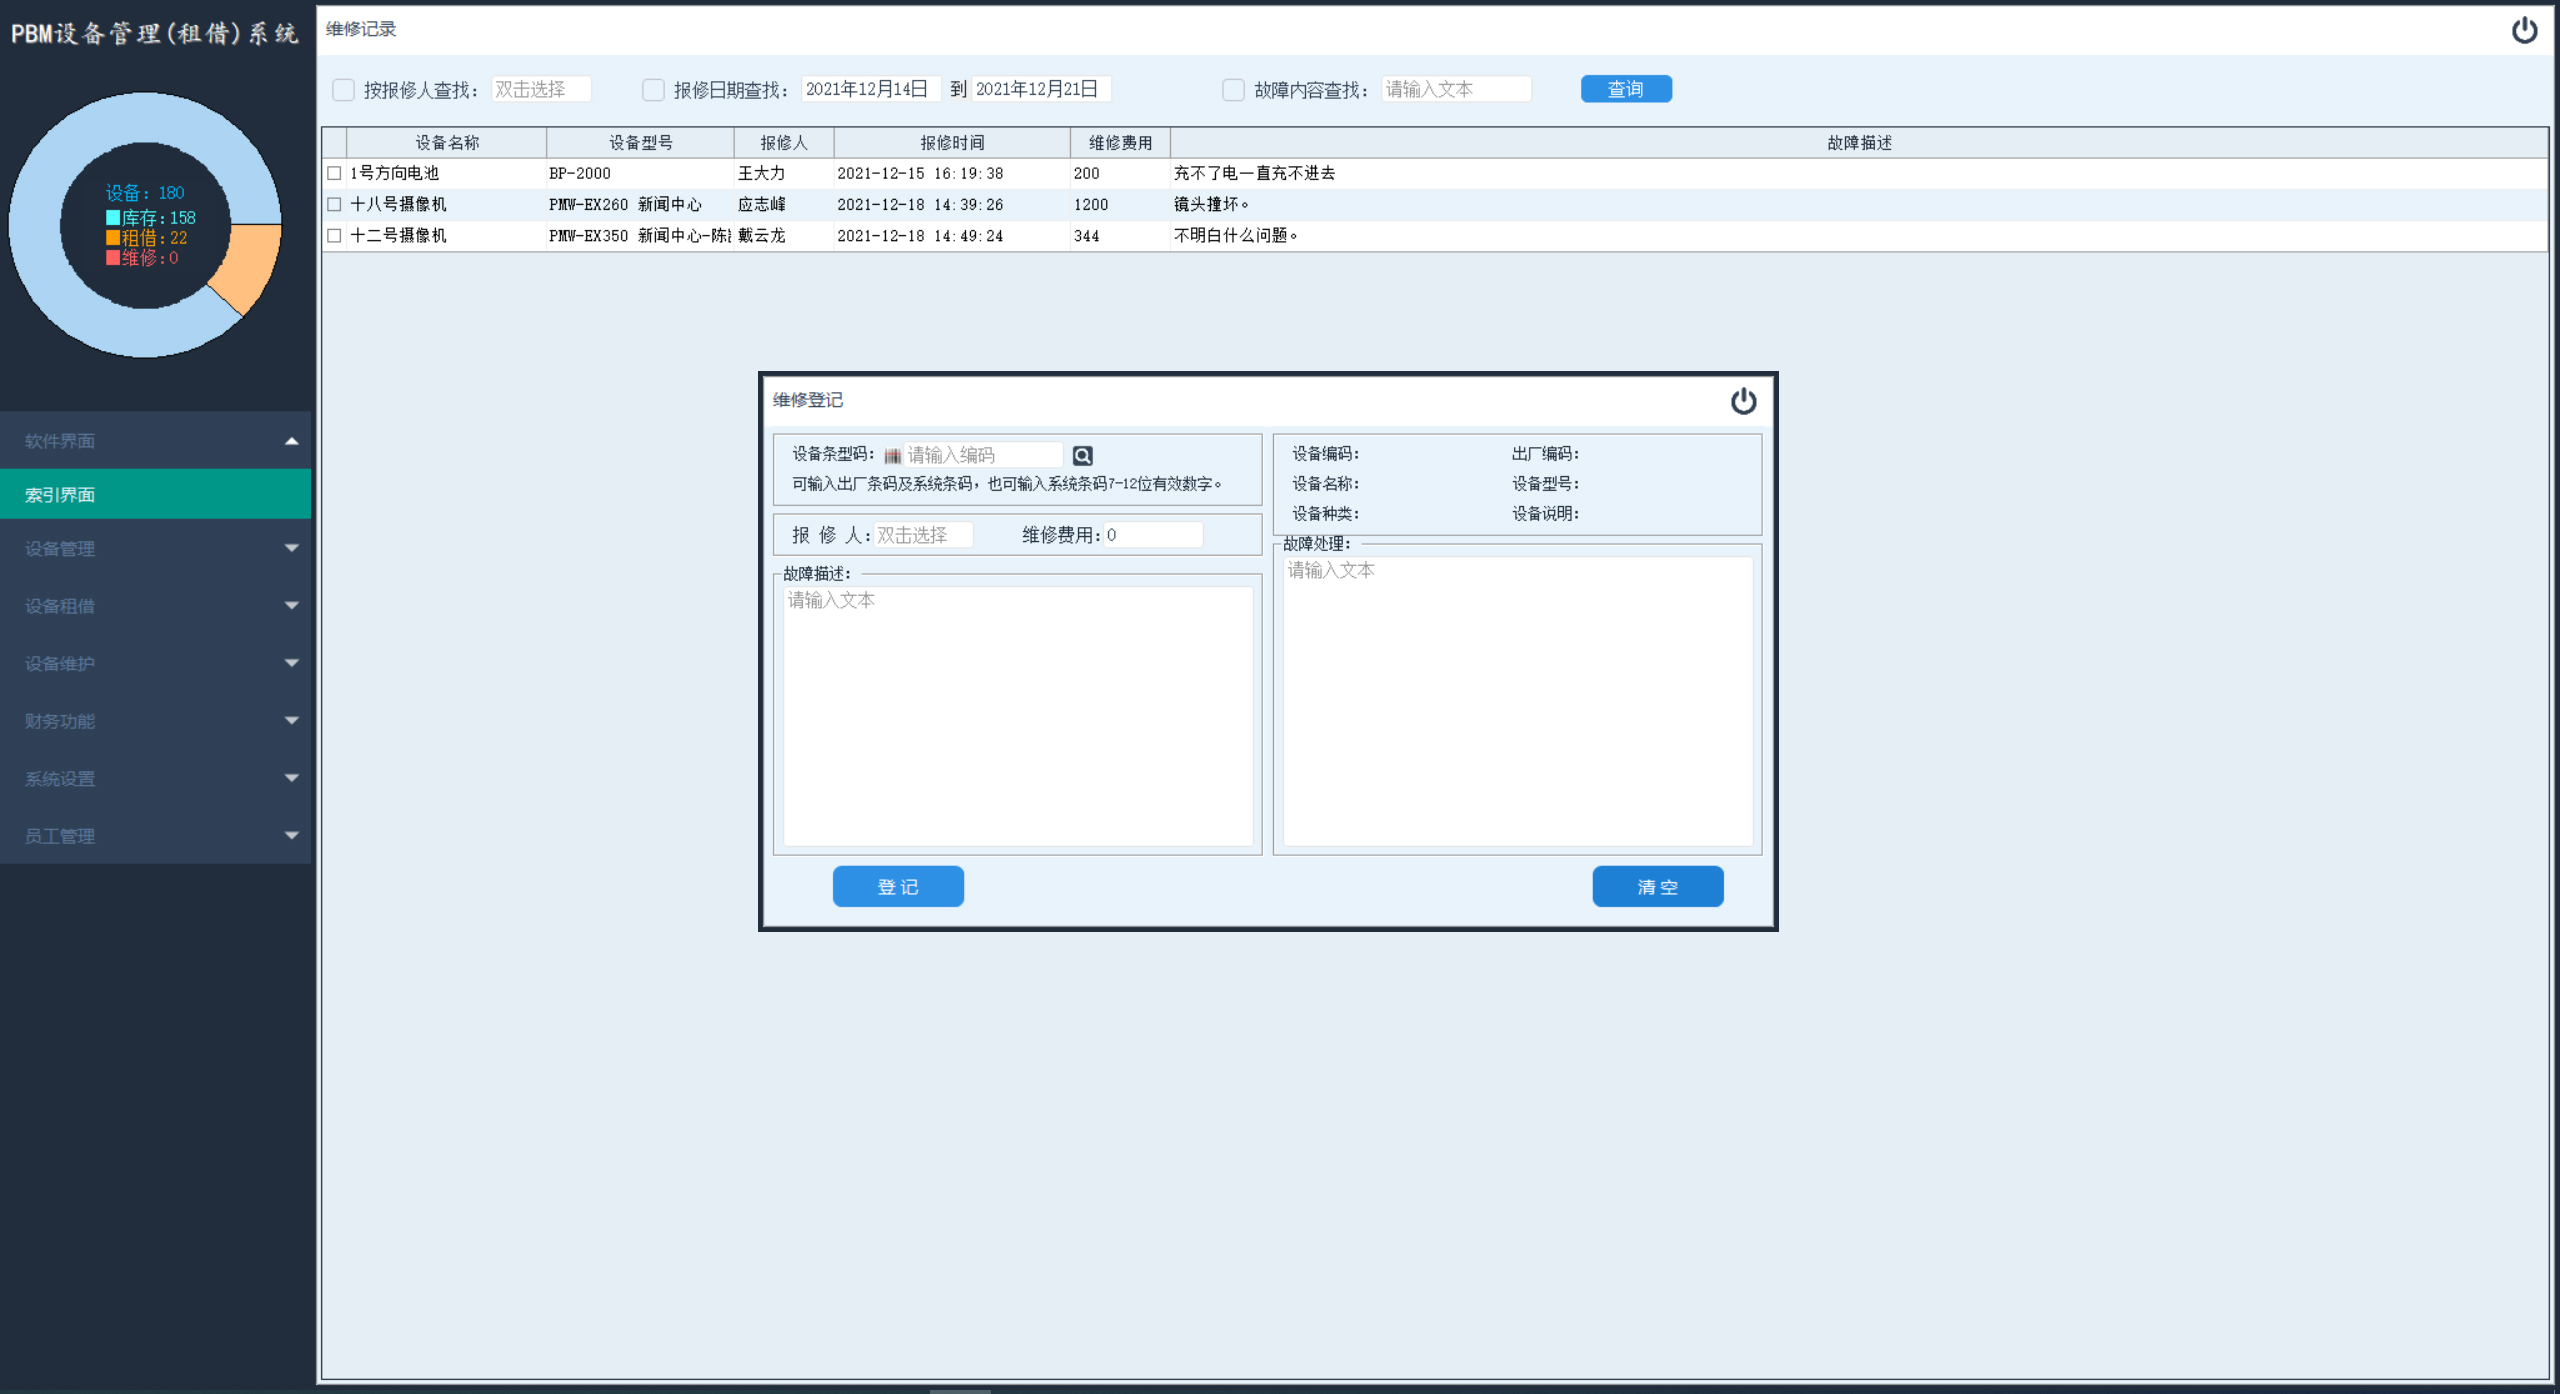Select checkbox for 十八号摄像机 row
The width and height of the screenshot is (2560, 1394).
(x=334, y=205)
